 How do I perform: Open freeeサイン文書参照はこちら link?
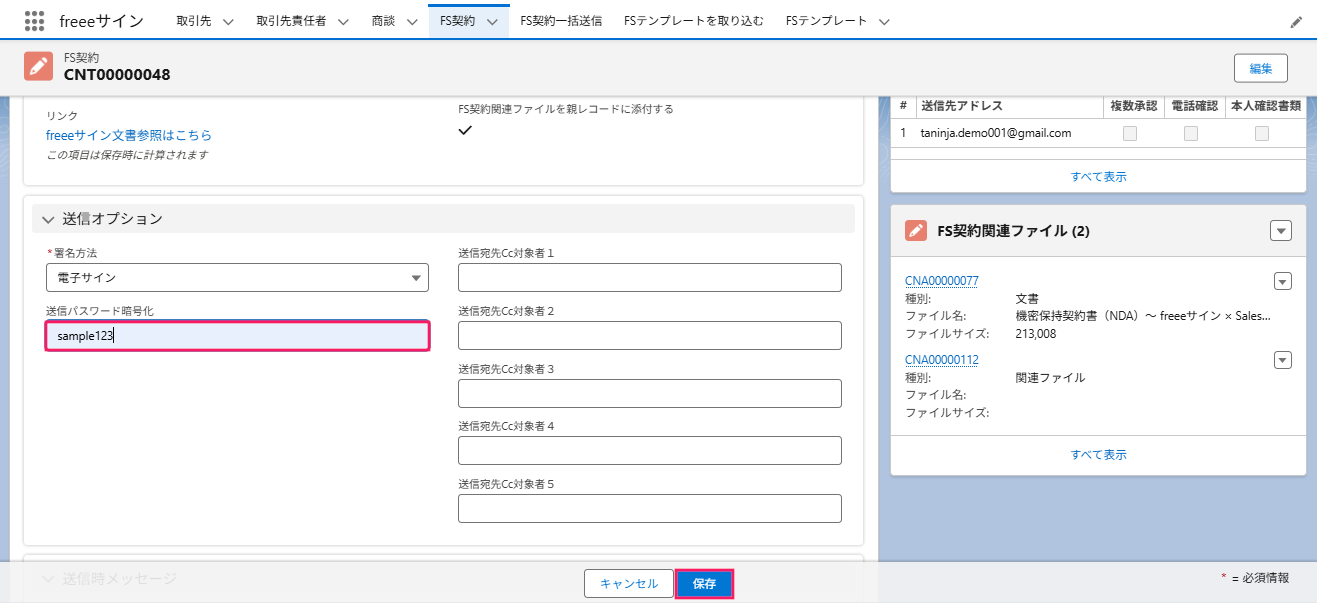[x=129, y=135]
